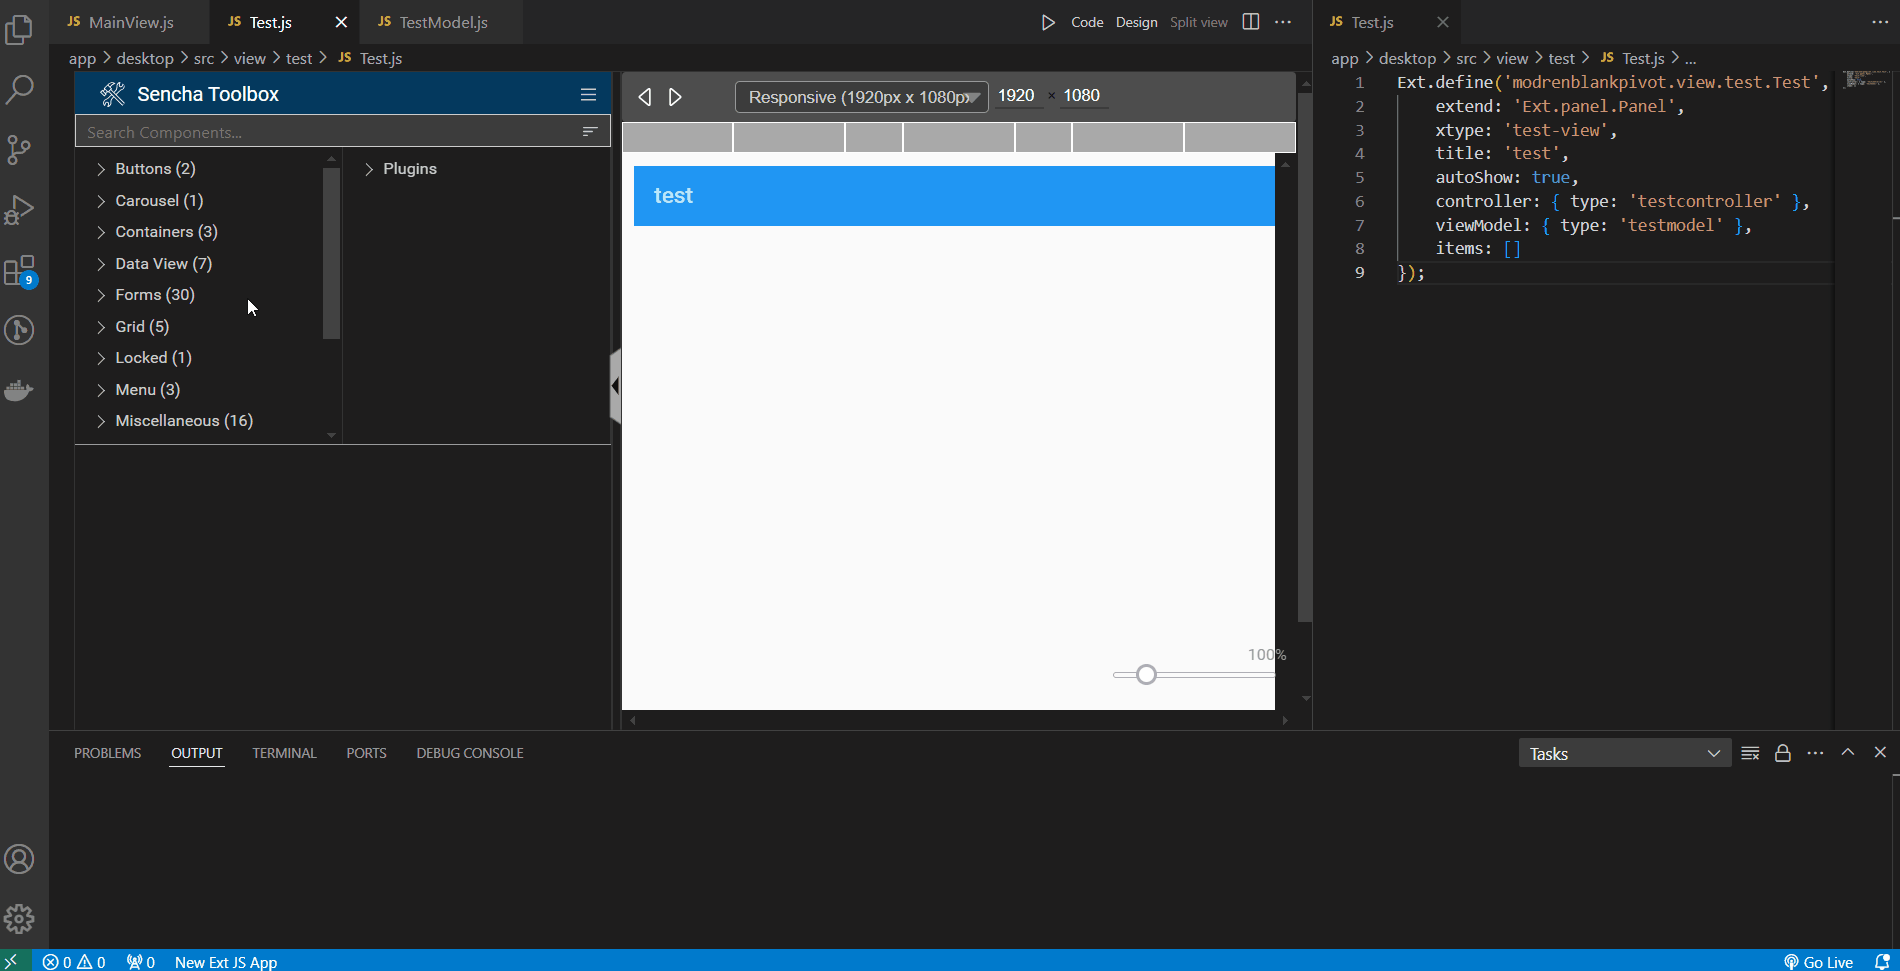Open the Tasks output channel dropdown
This screenshot has width=1900, height=971.
[x=1624, y=754]
